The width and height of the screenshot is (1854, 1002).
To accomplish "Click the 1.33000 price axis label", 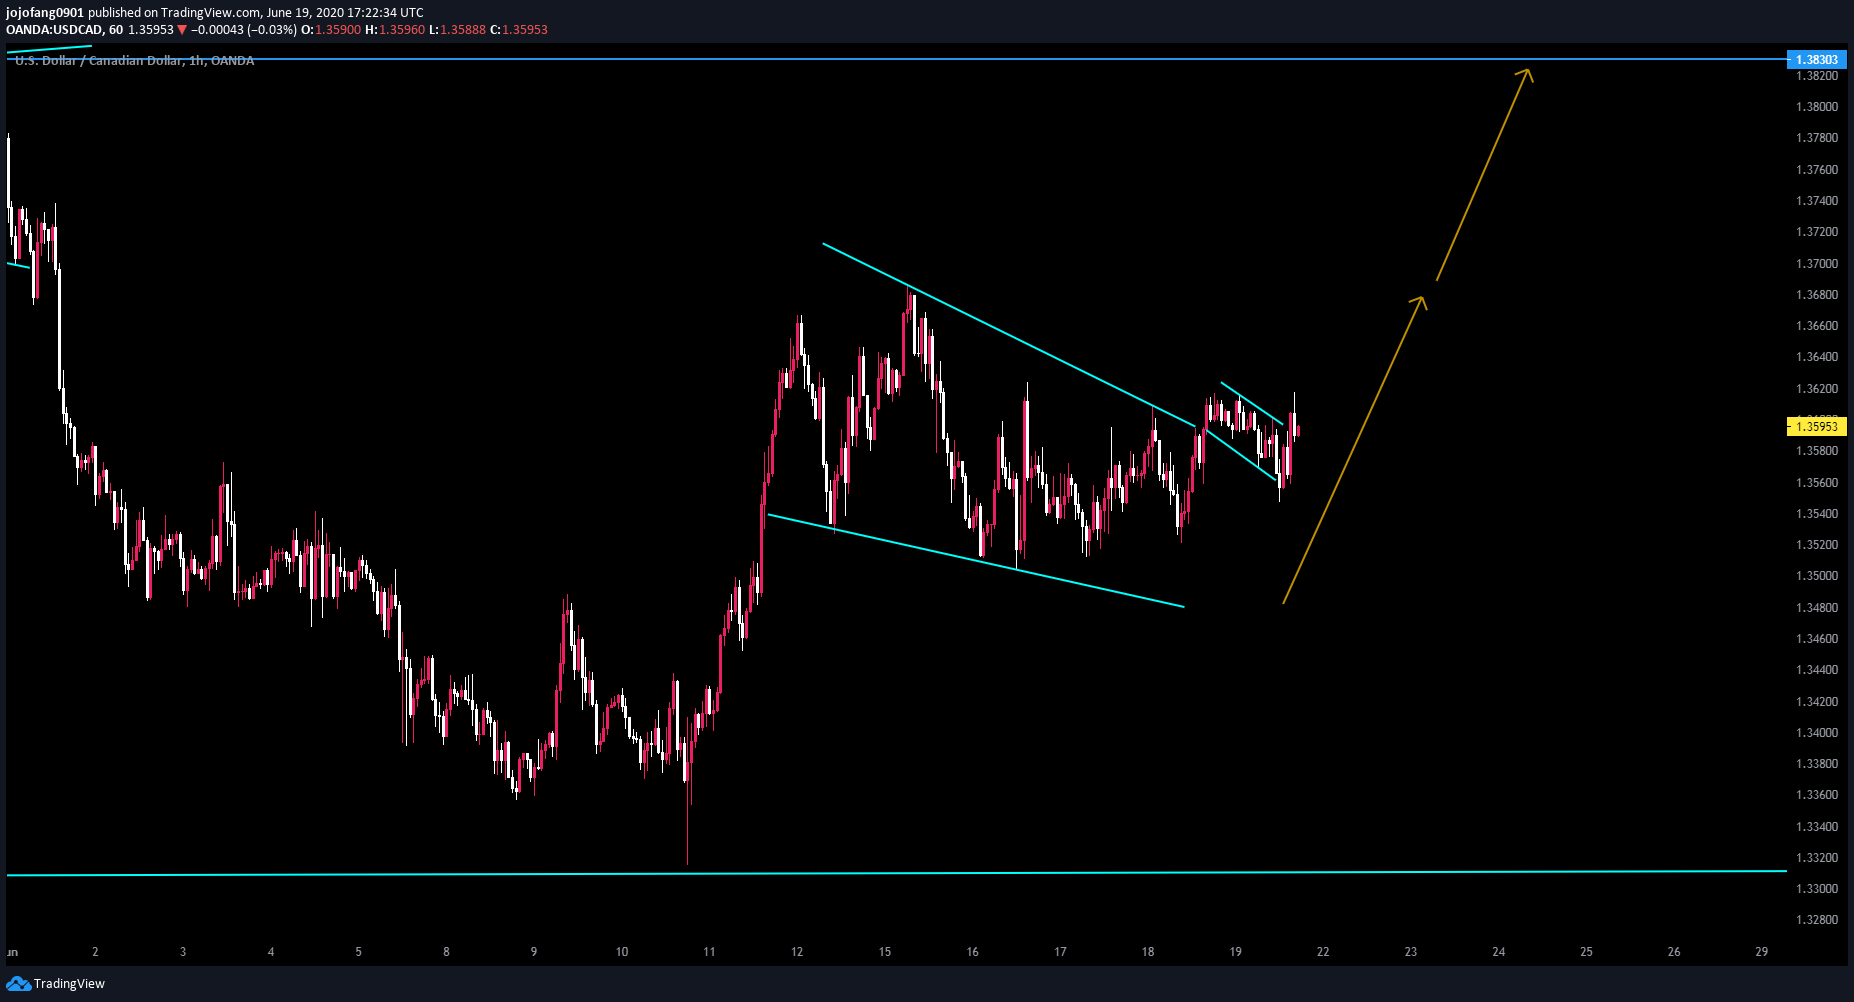I will 1817,889.
